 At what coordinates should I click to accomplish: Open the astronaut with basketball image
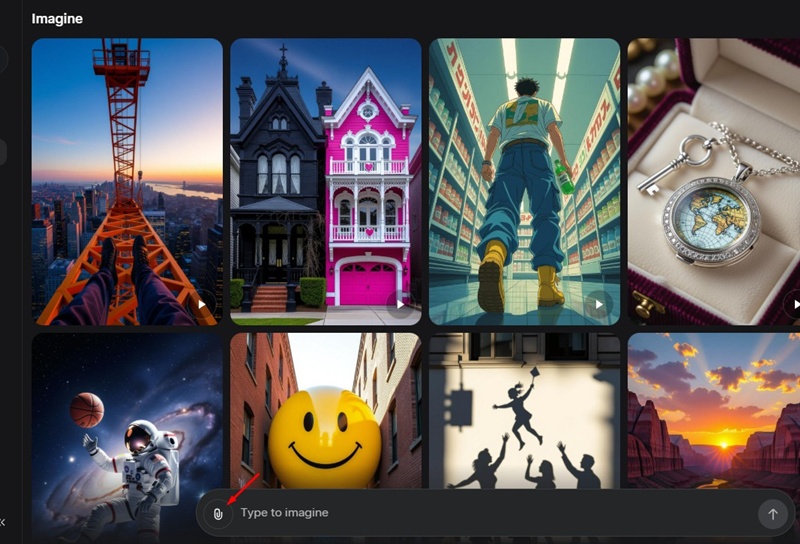click(127, 438)
